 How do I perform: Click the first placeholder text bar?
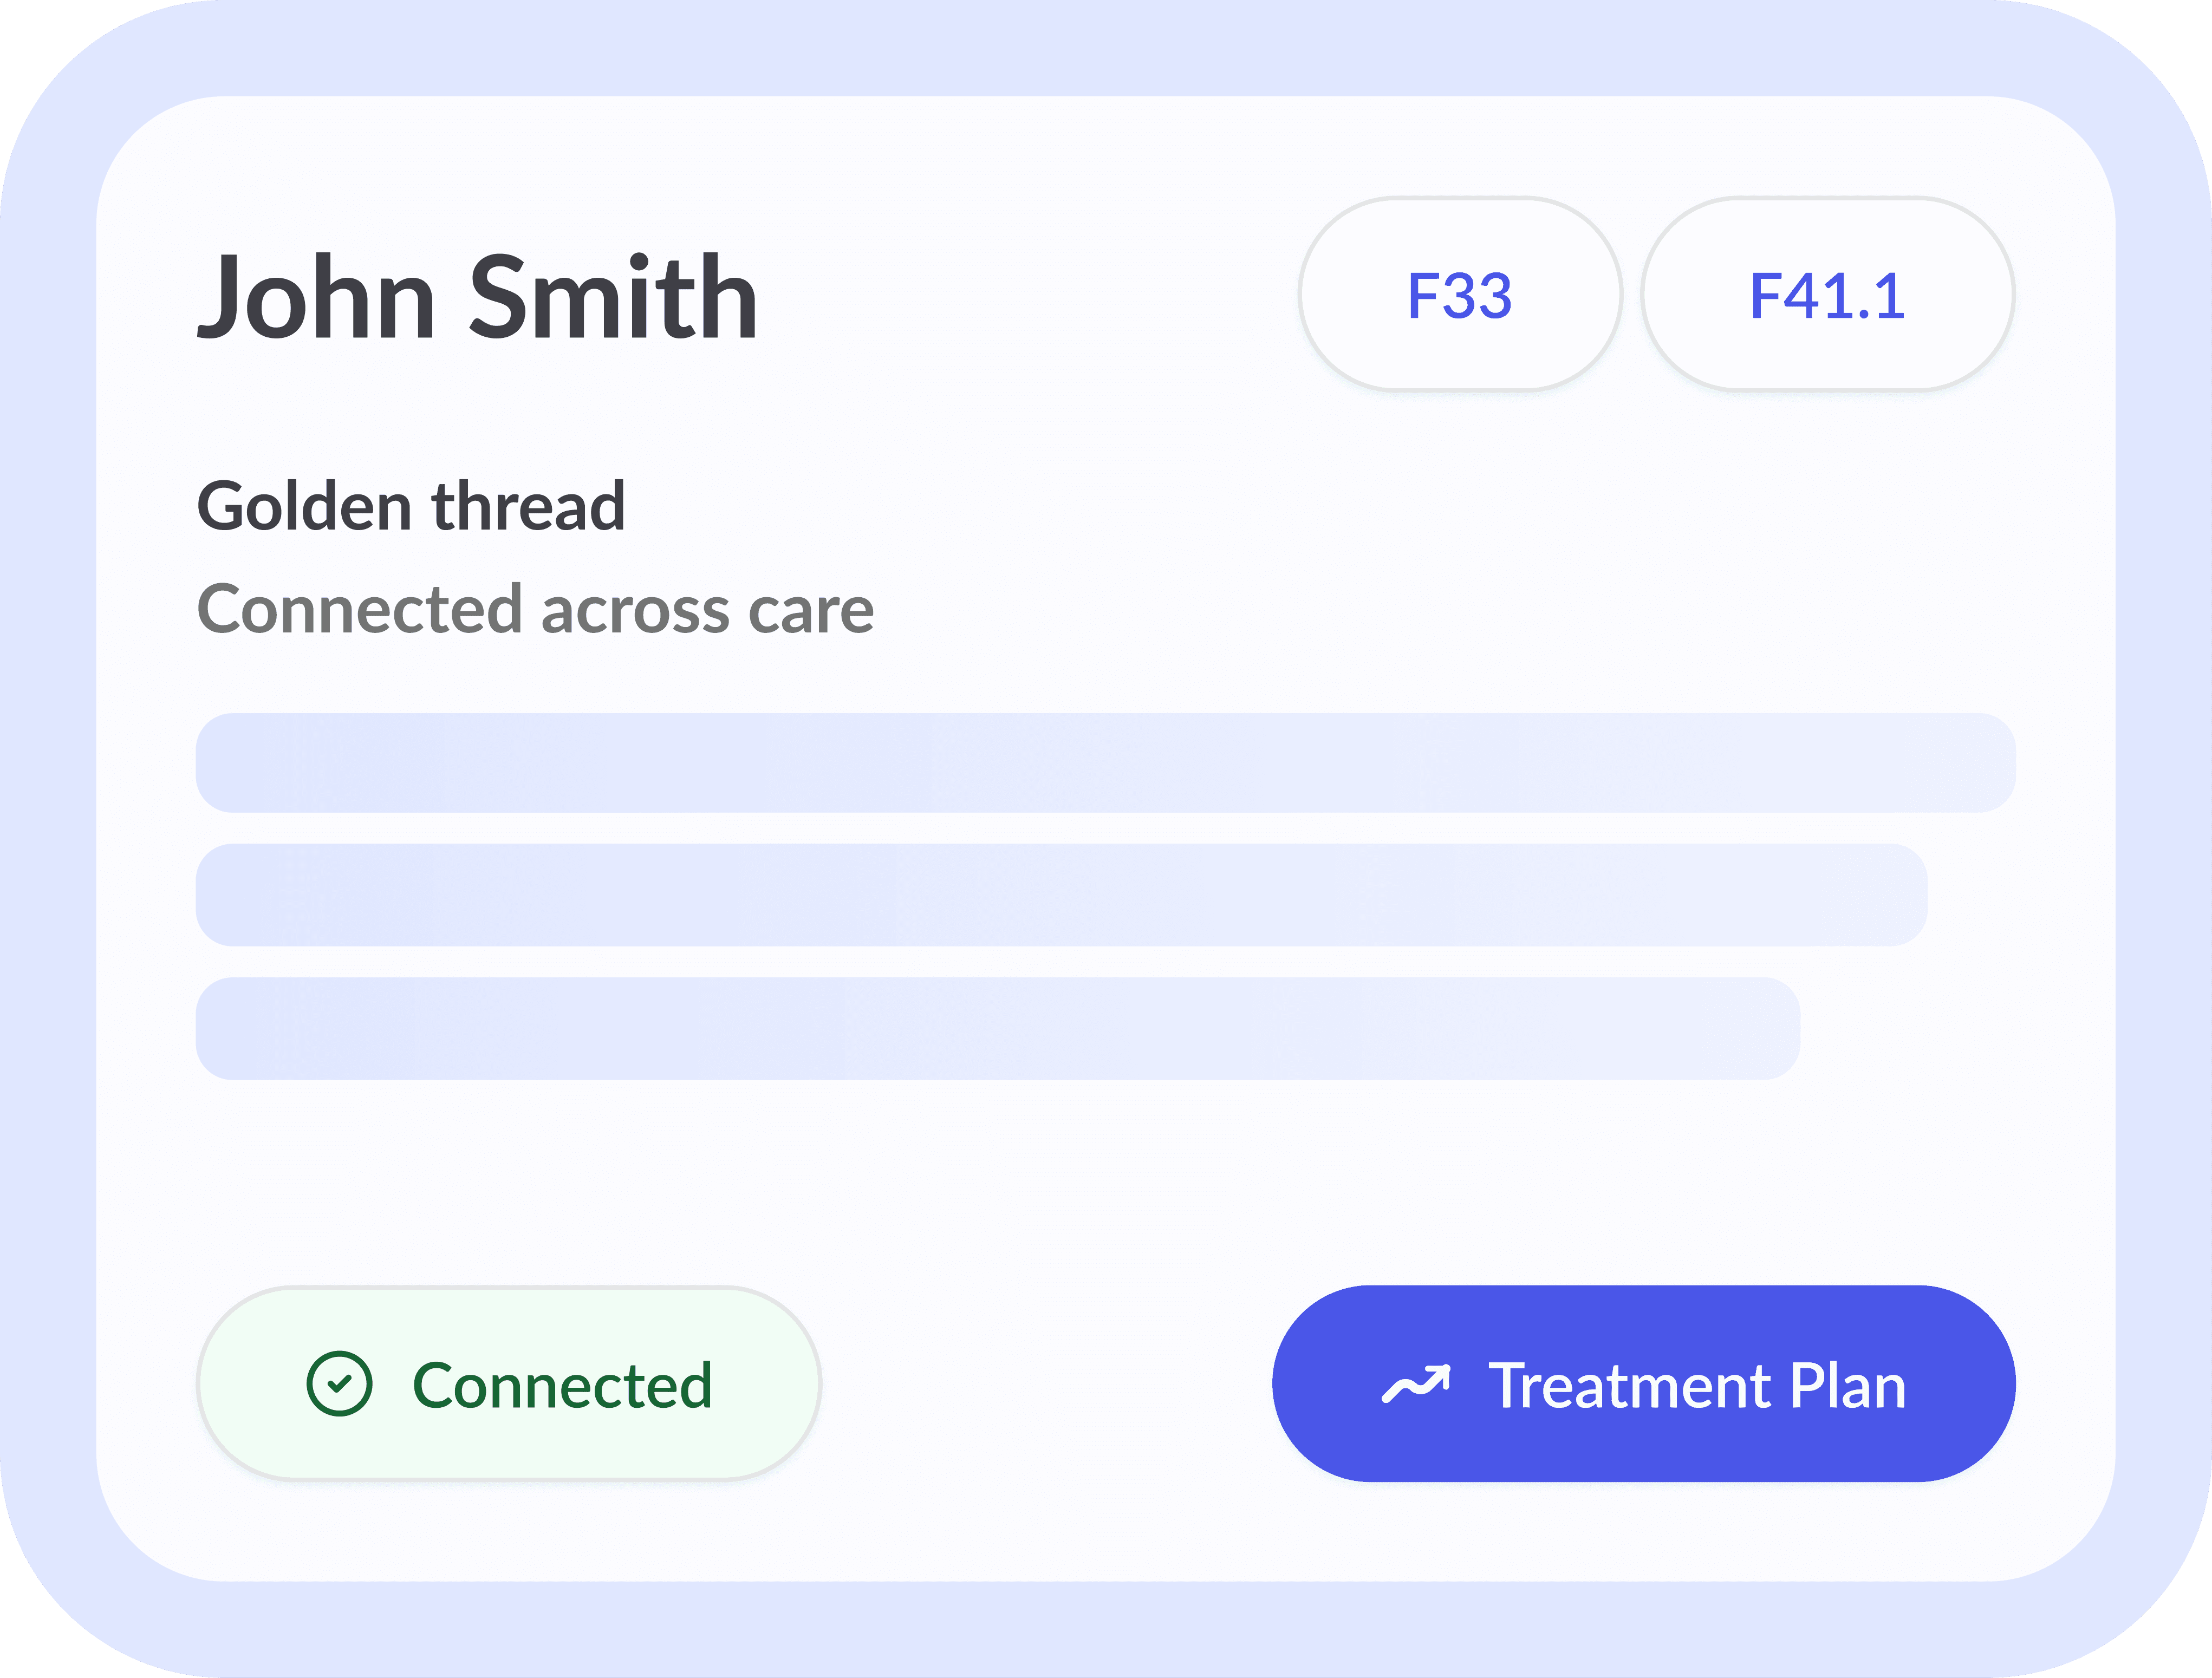click(1106, 762)
